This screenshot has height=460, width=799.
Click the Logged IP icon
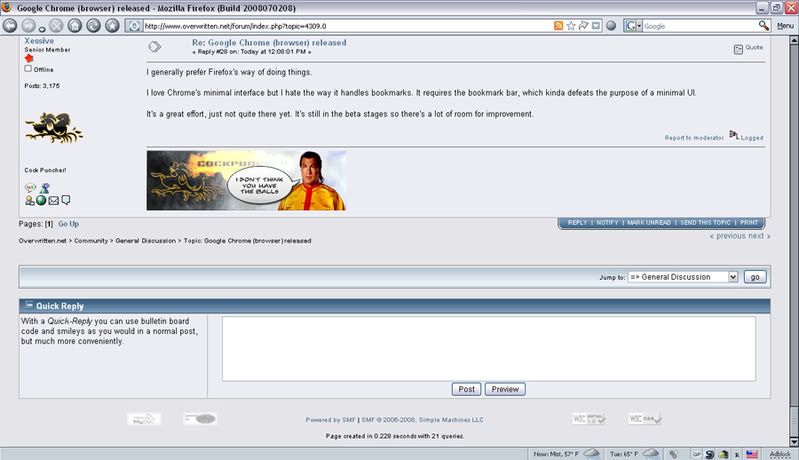tap(734, 134)
